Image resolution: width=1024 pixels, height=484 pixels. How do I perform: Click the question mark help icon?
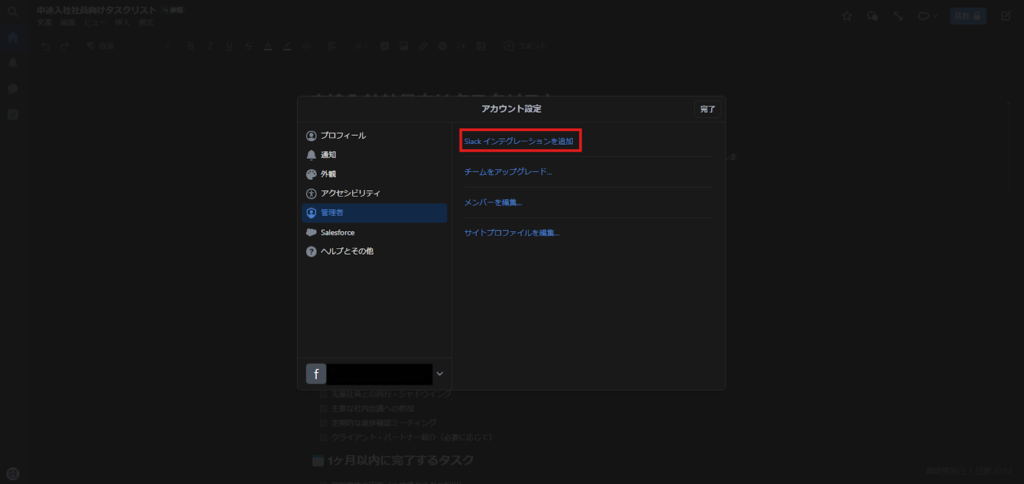point(311,251)
